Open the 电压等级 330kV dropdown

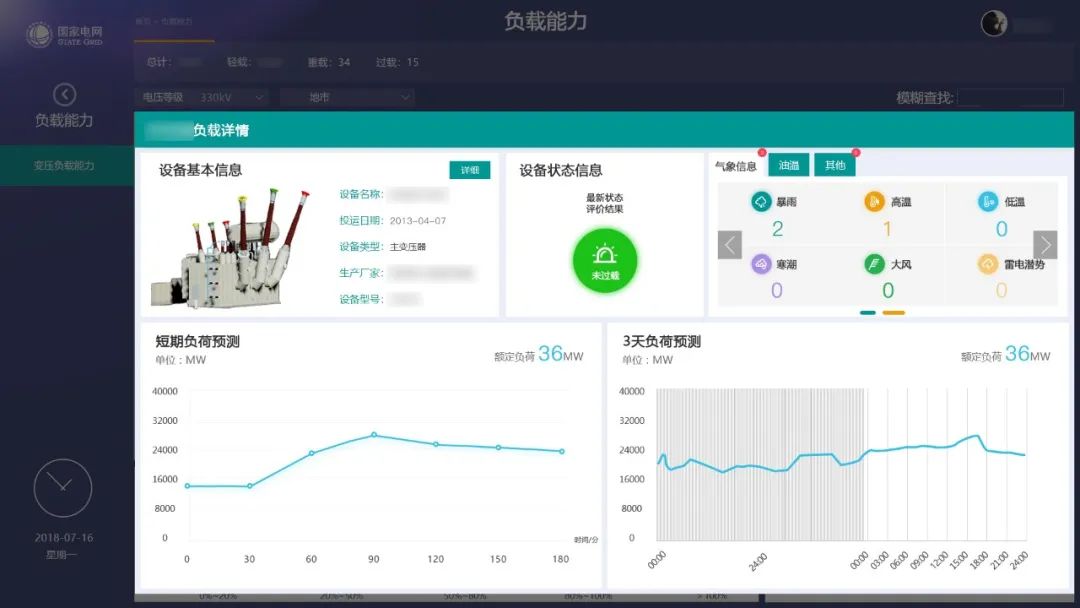coord(202,97)
